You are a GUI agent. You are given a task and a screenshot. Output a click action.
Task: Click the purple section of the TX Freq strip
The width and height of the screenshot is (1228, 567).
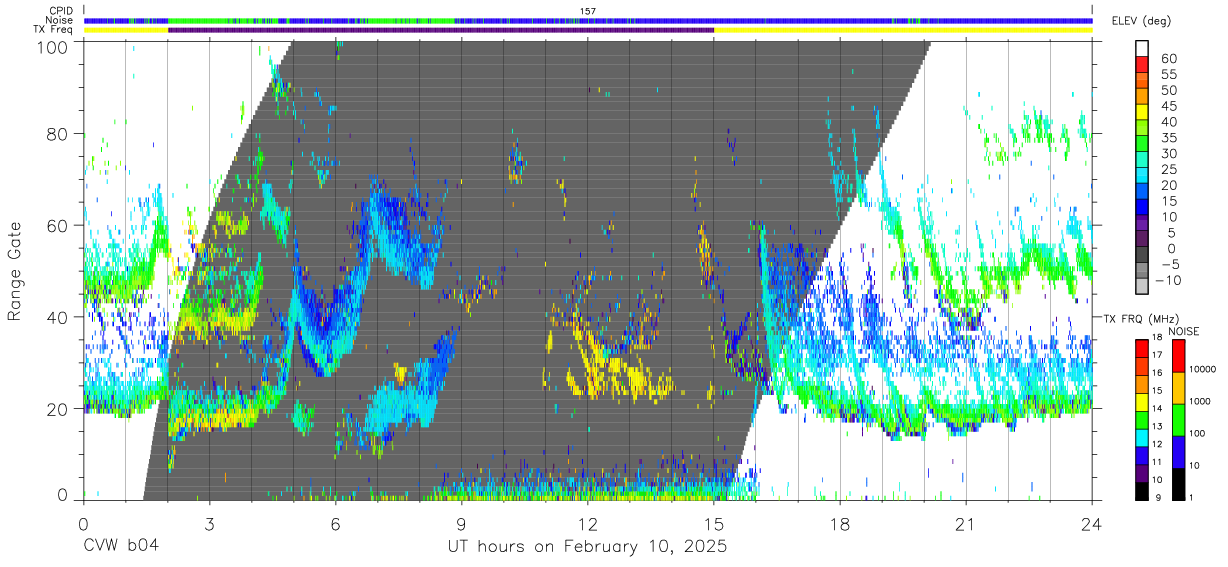pyautogui.click(x=441, y=30)
